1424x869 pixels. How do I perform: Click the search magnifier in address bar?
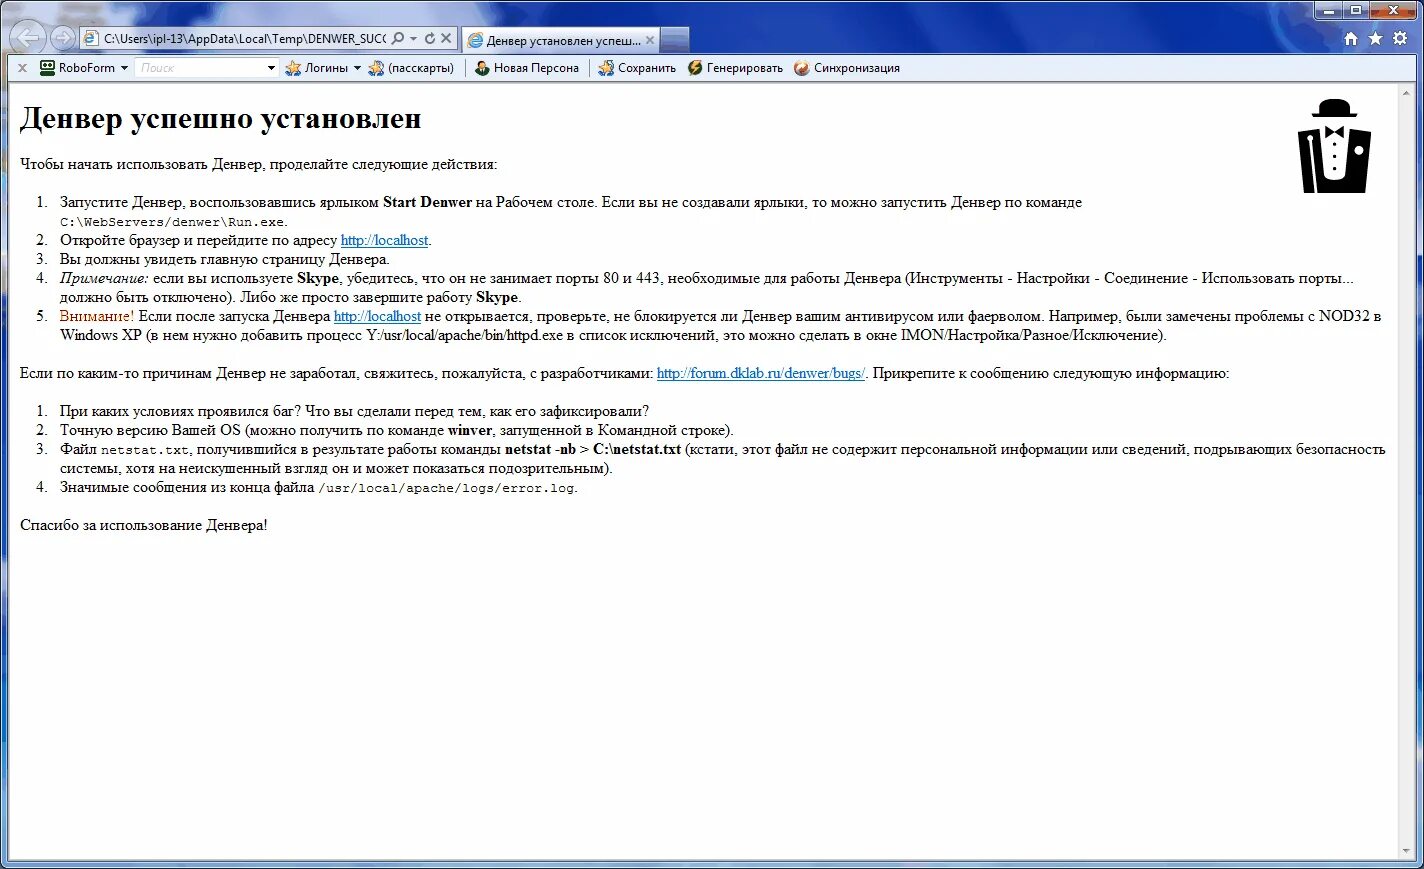tap(397, 38)
